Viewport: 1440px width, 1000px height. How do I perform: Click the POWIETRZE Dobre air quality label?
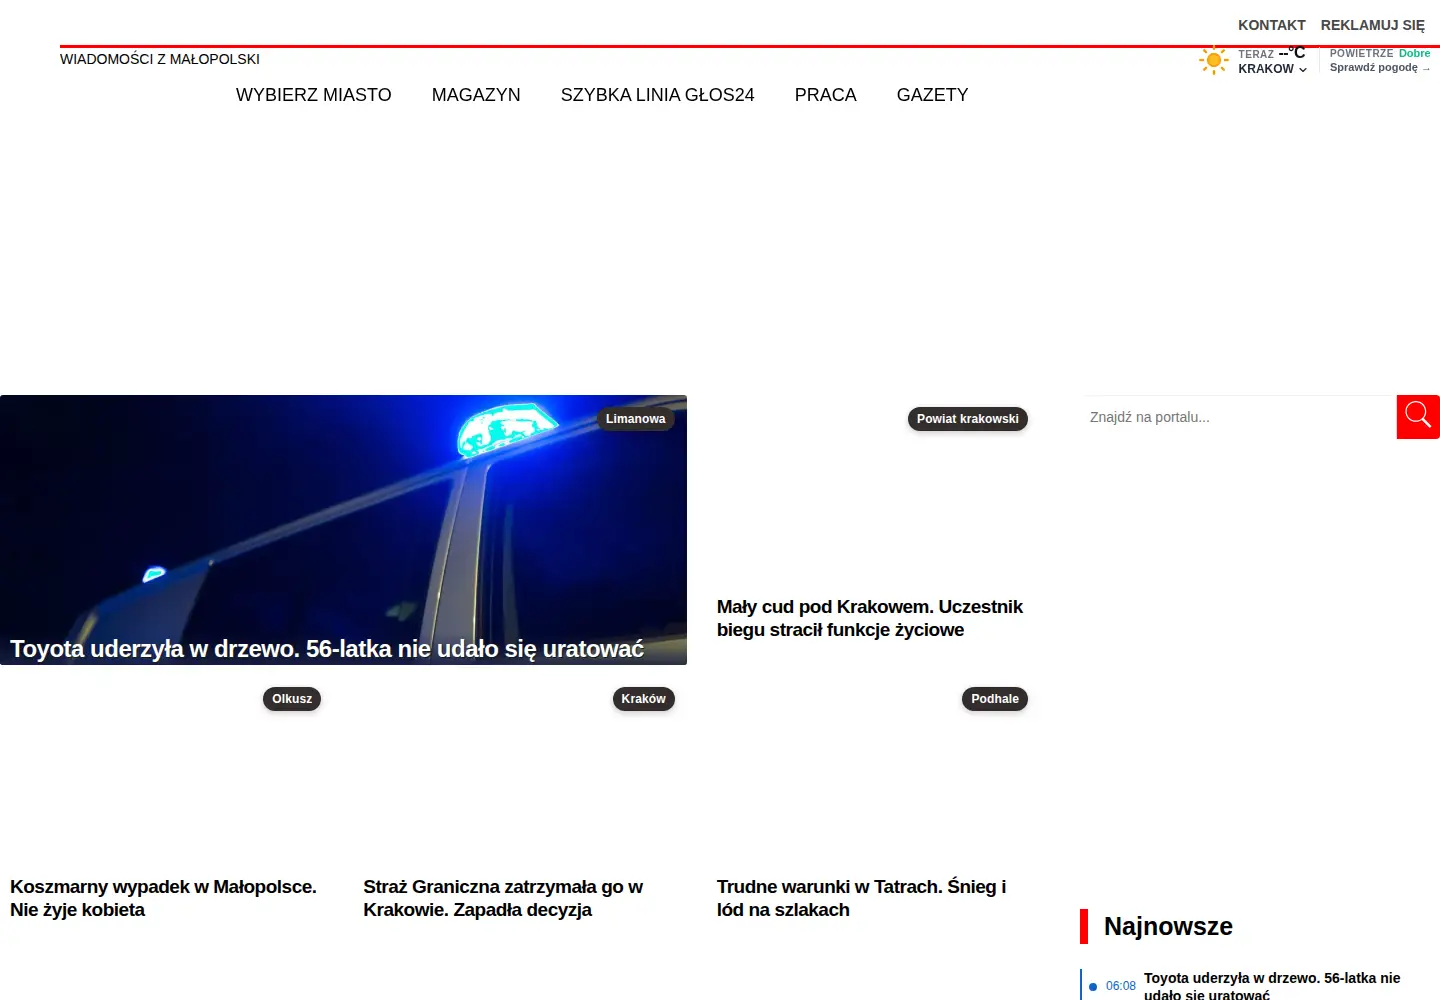pos(1380,53)
